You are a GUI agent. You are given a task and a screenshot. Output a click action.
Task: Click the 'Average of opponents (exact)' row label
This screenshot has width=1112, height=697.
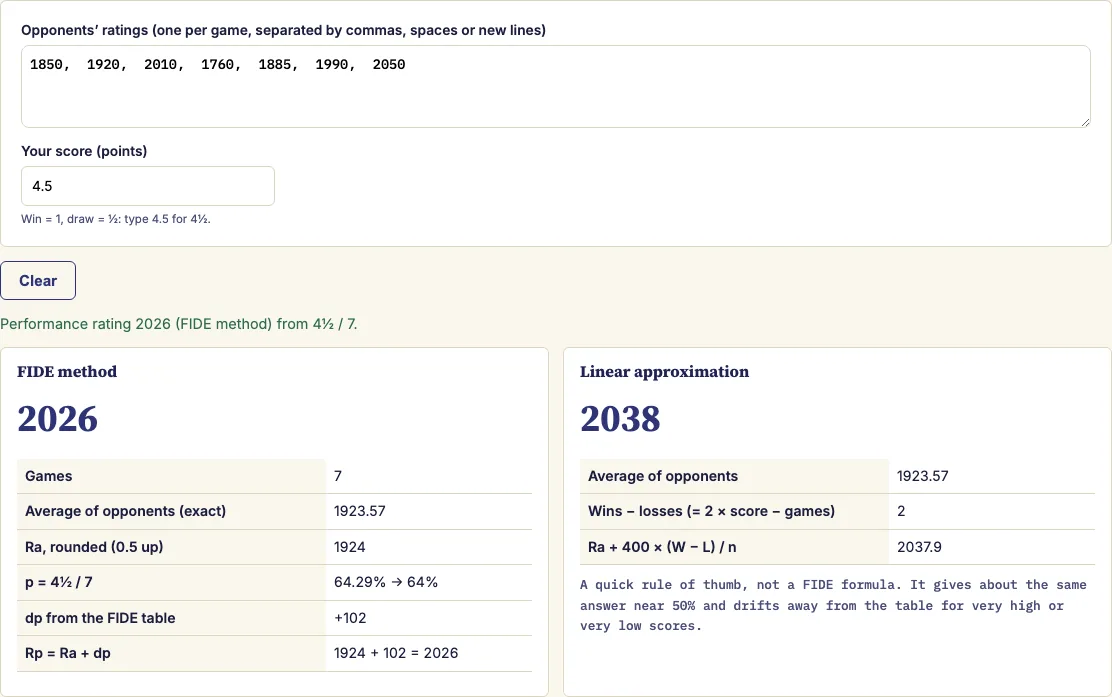point(126,511)
